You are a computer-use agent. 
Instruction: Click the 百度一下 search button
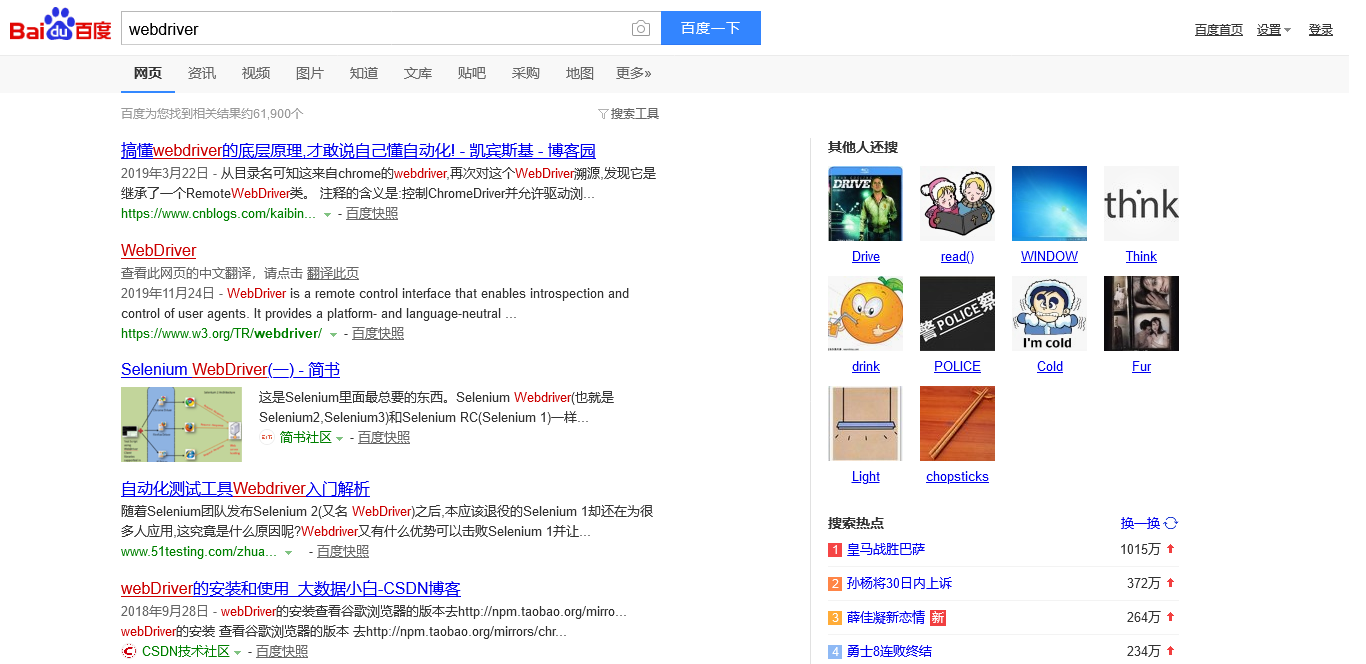(x=711, y=28)
